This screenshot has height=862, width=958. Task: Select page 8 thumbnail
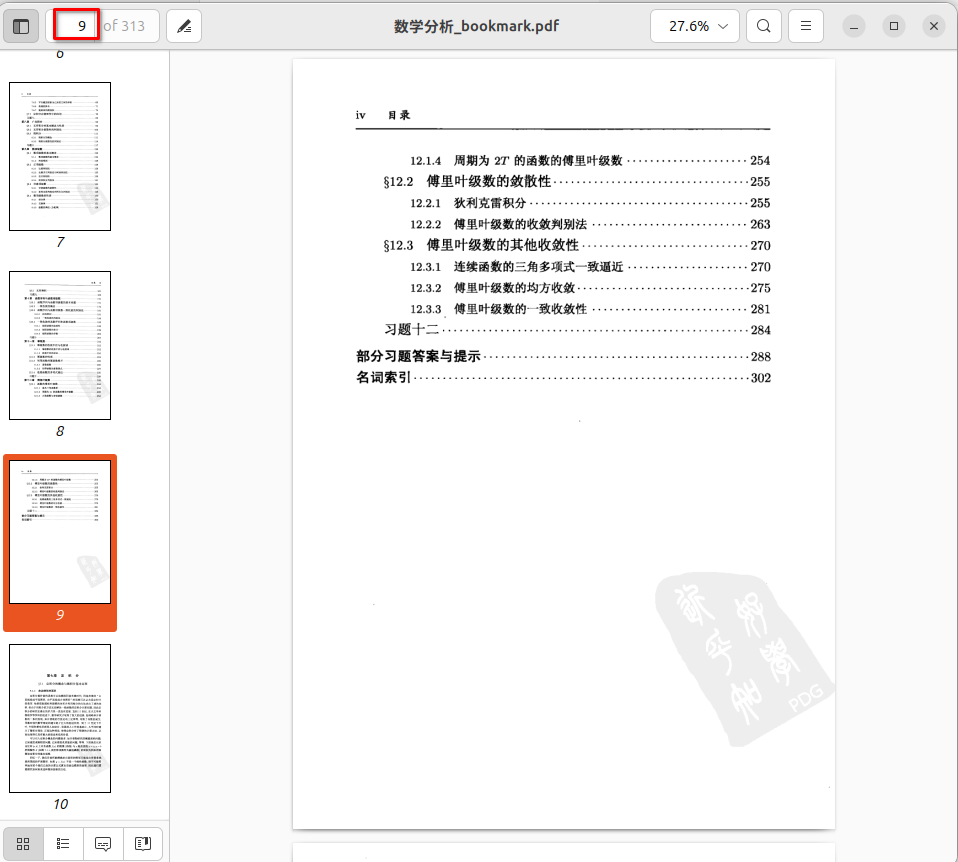(x=60, y=345)
